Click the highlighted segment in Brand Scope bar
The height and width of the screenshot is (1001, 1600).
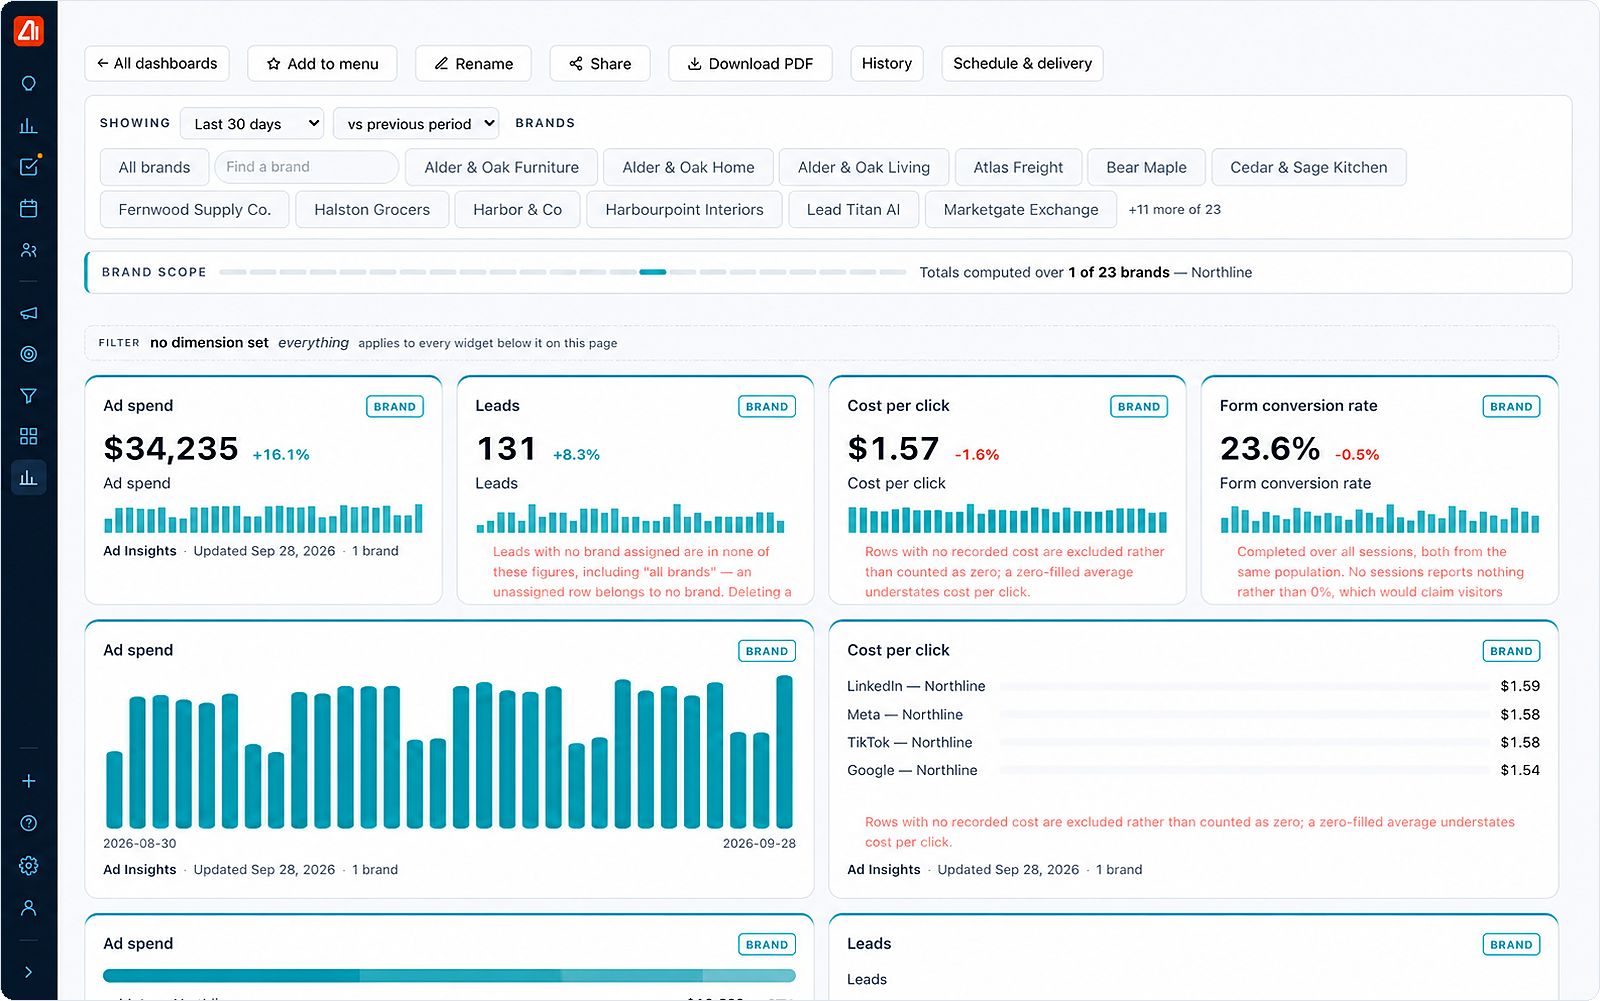(653, 272)
